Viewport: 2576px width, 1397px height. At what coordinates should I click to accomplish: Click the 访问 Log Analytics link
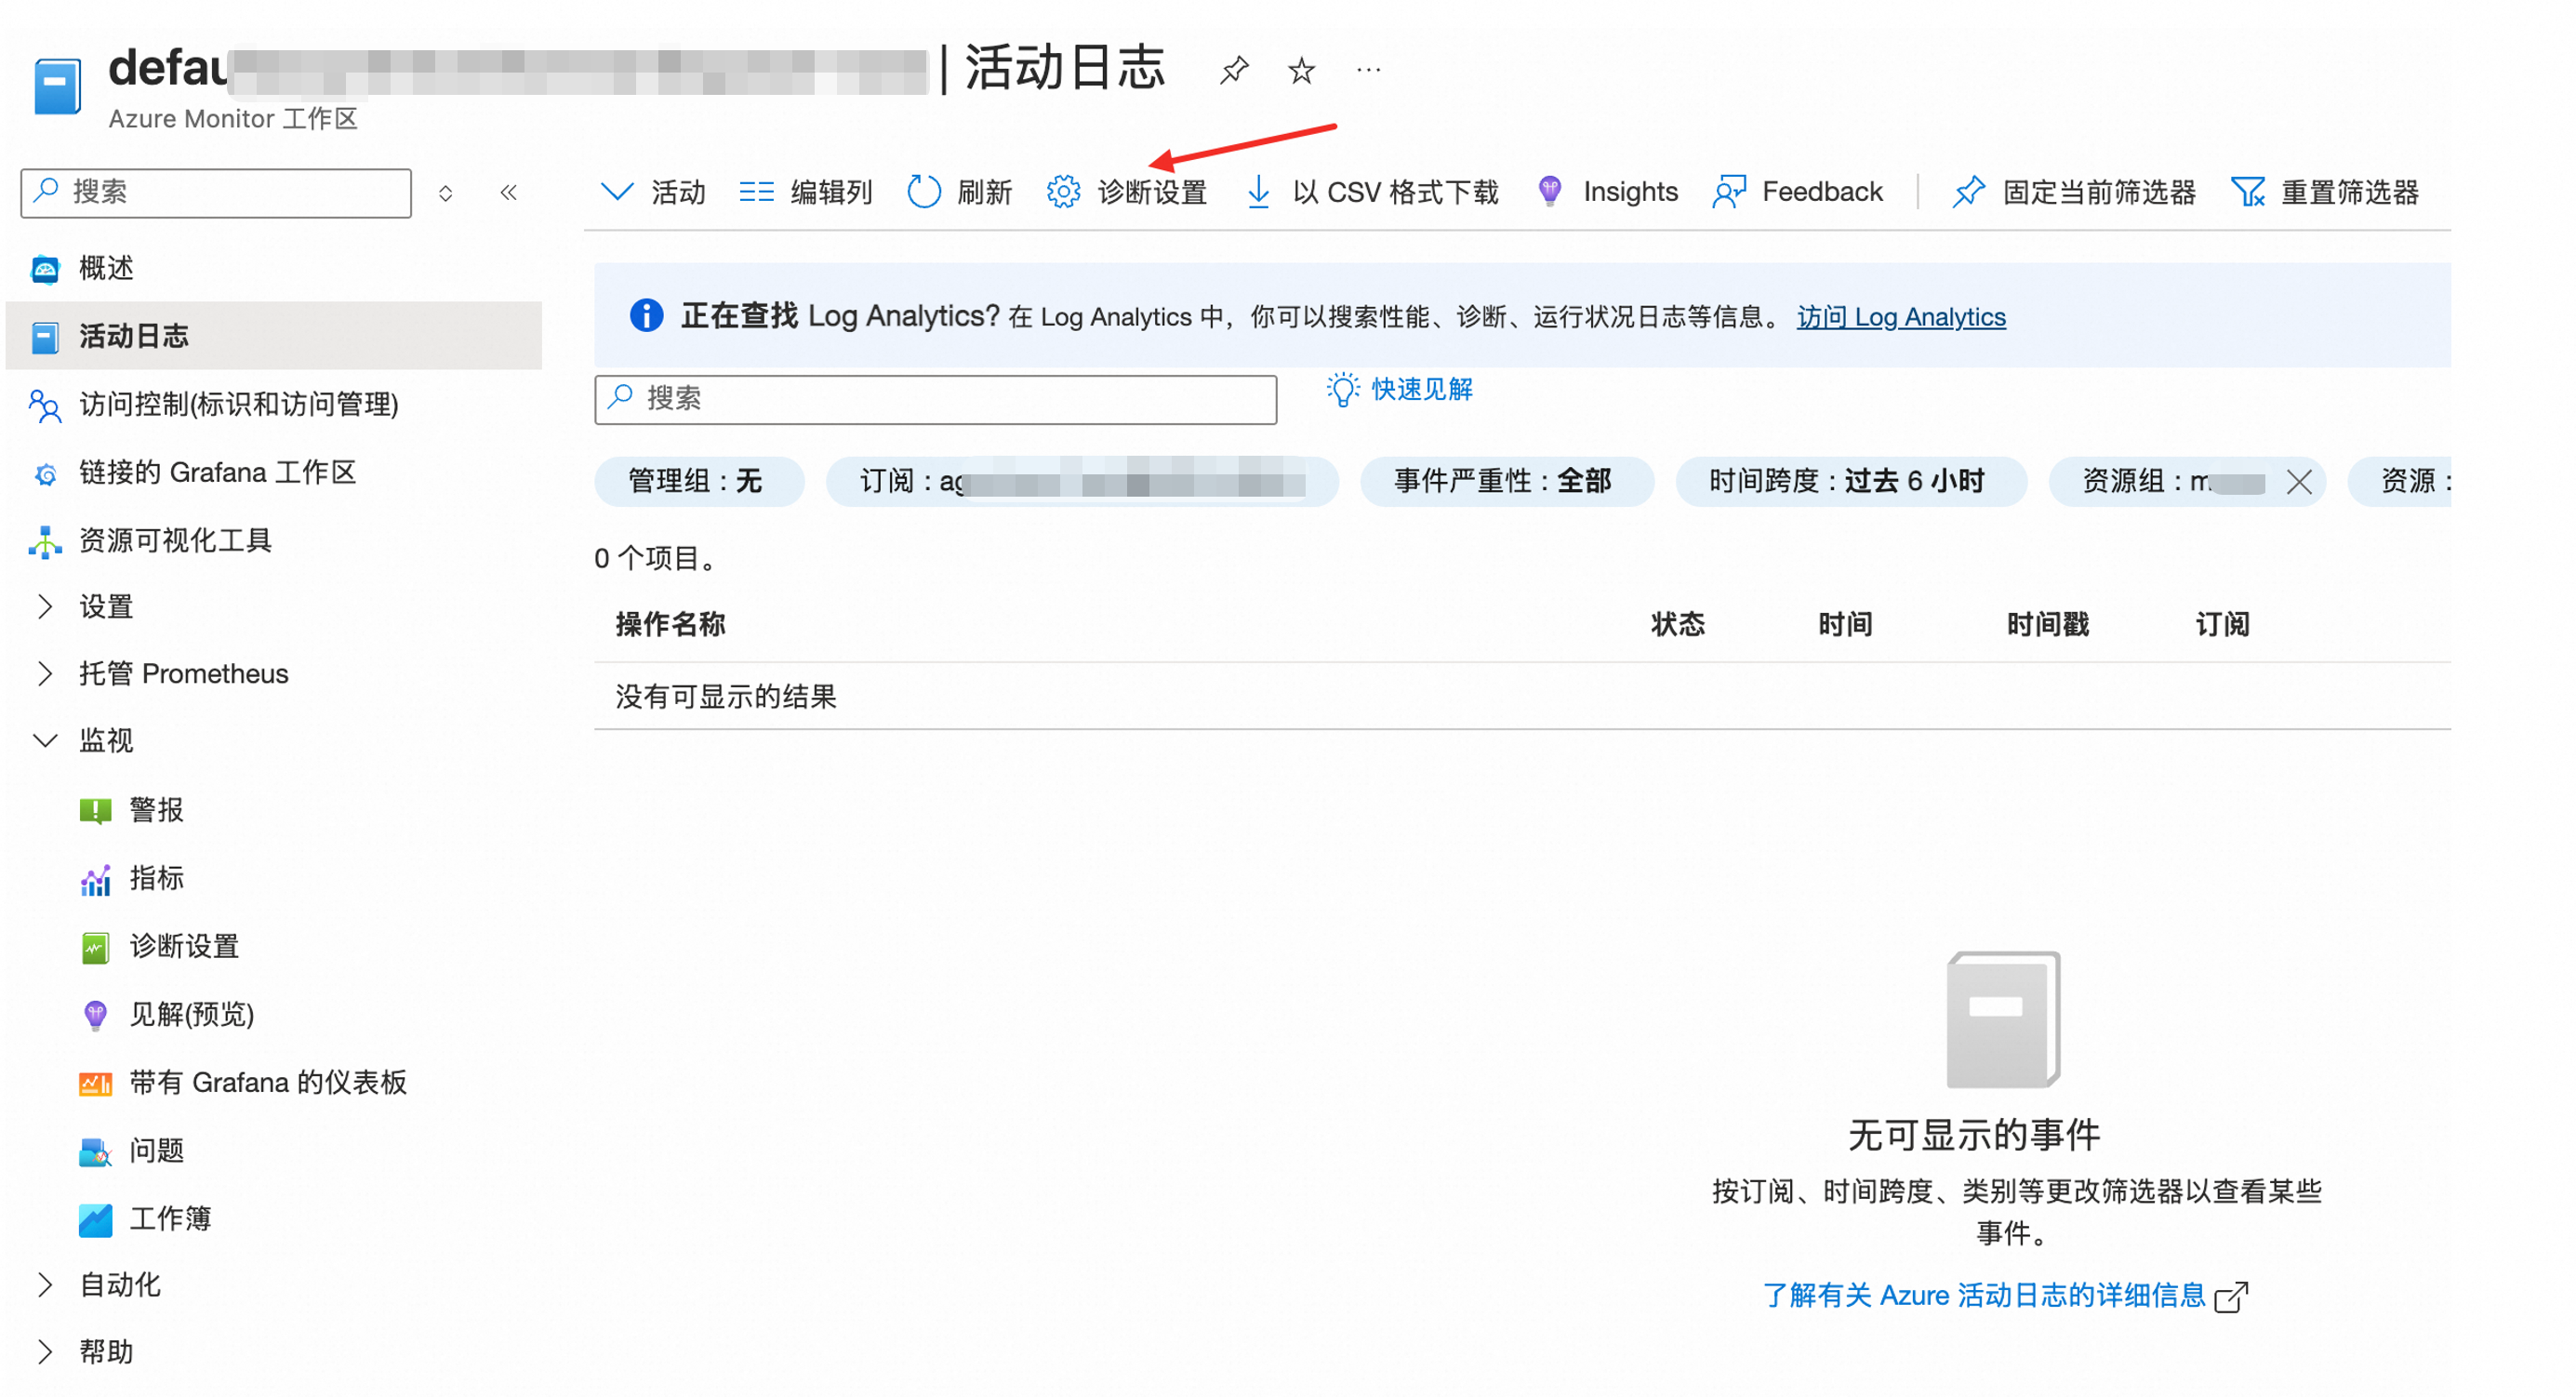pos(1900,317)
